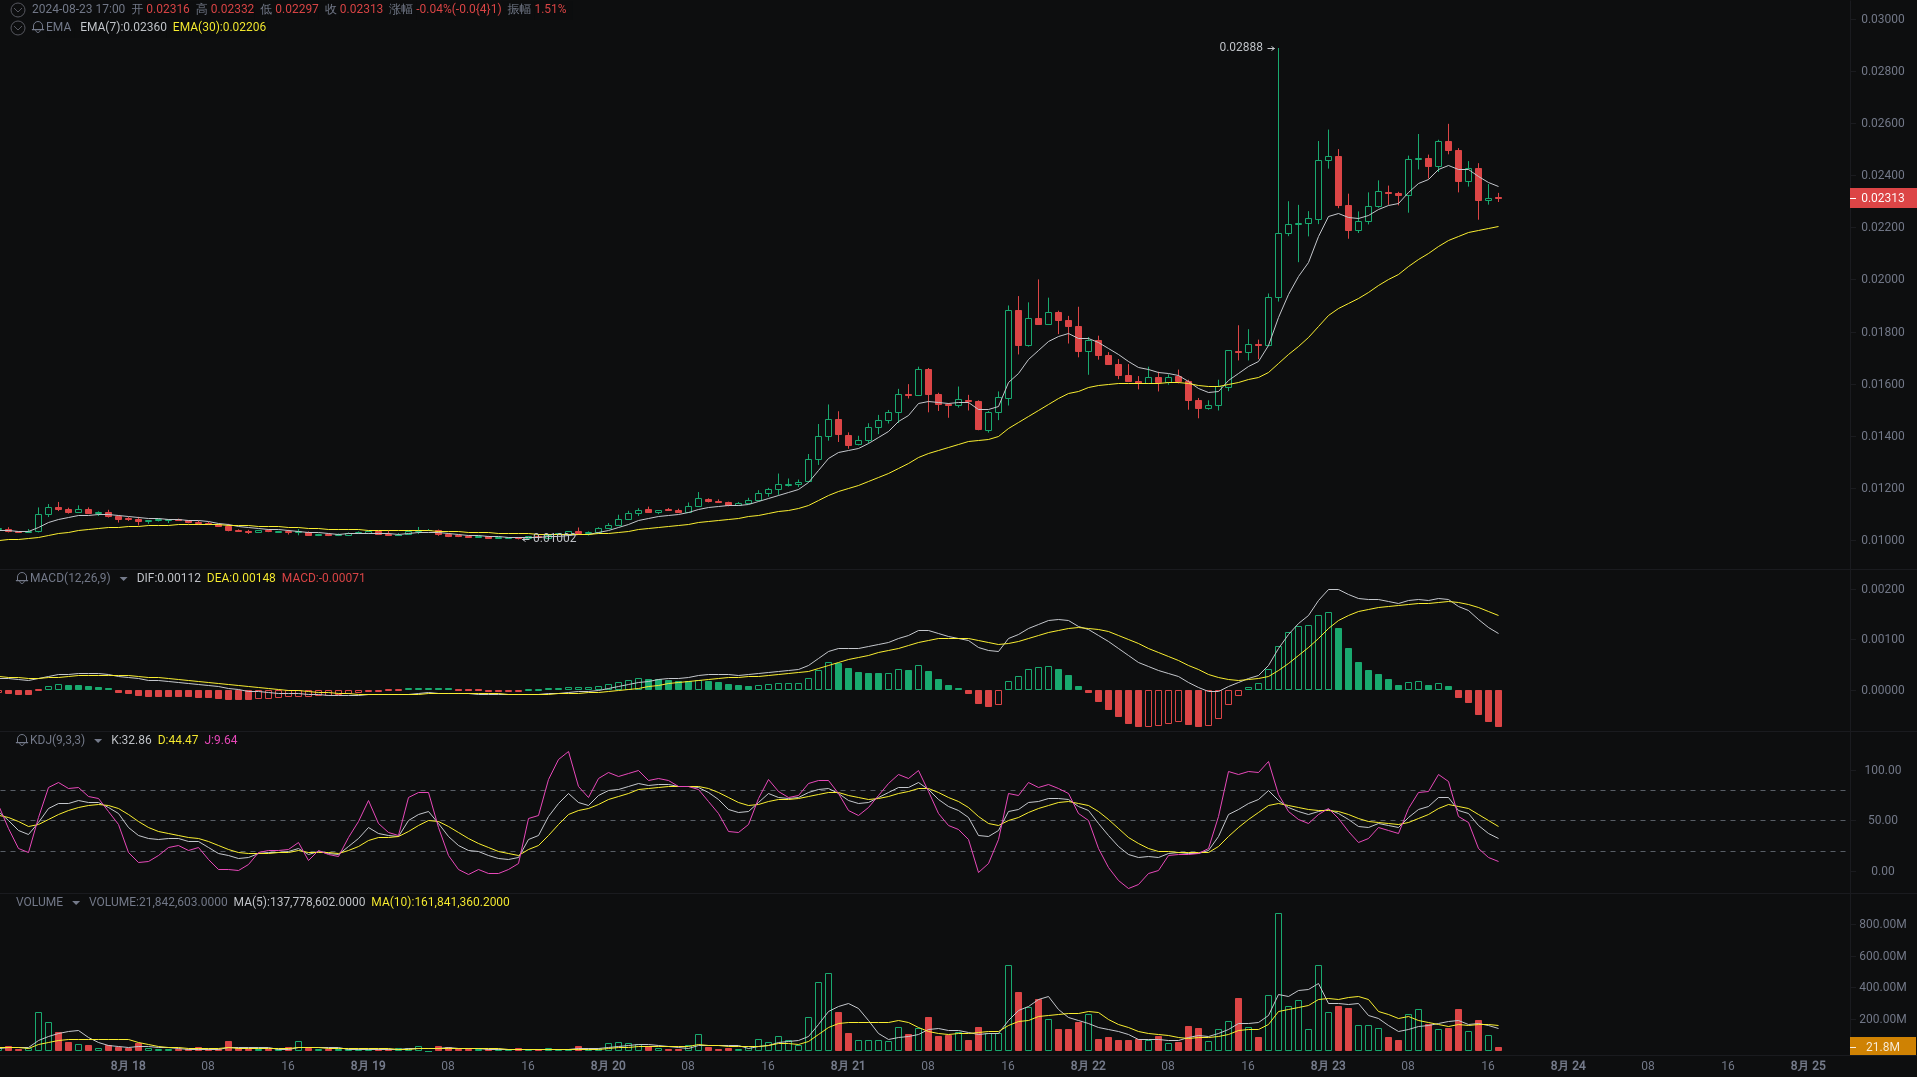
Task: Open the KDJ indicator dropdown arrow
Action: 96,740
